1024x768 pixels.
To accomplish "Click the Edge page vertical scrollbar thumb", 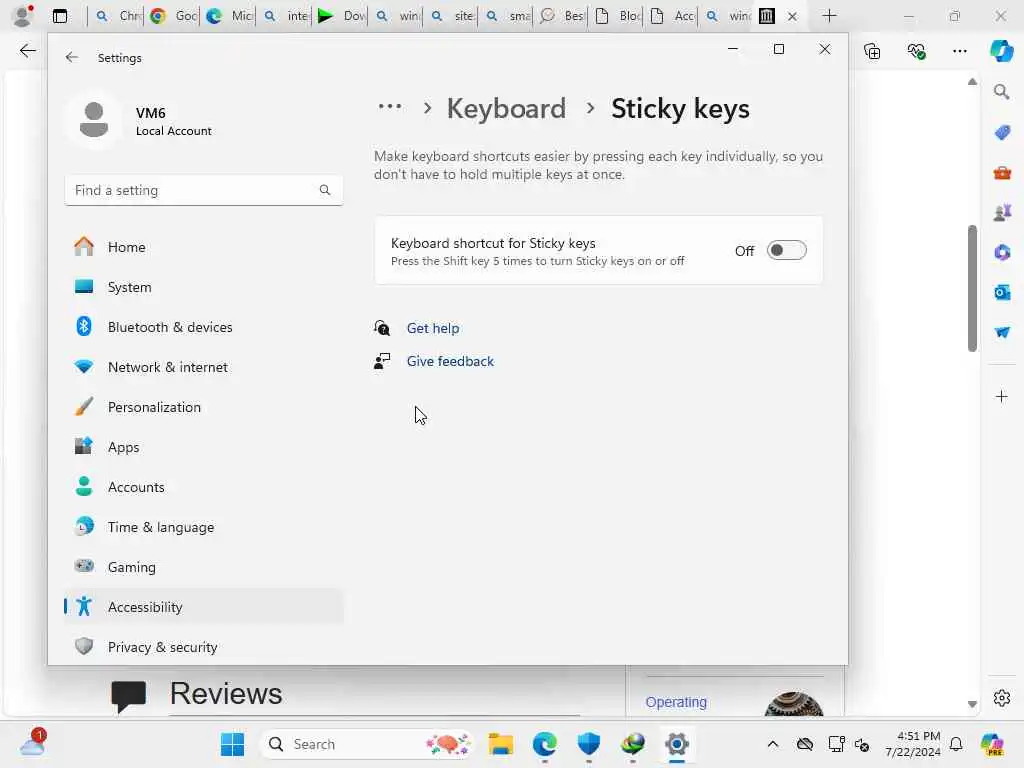I will [x=972, y=288].
